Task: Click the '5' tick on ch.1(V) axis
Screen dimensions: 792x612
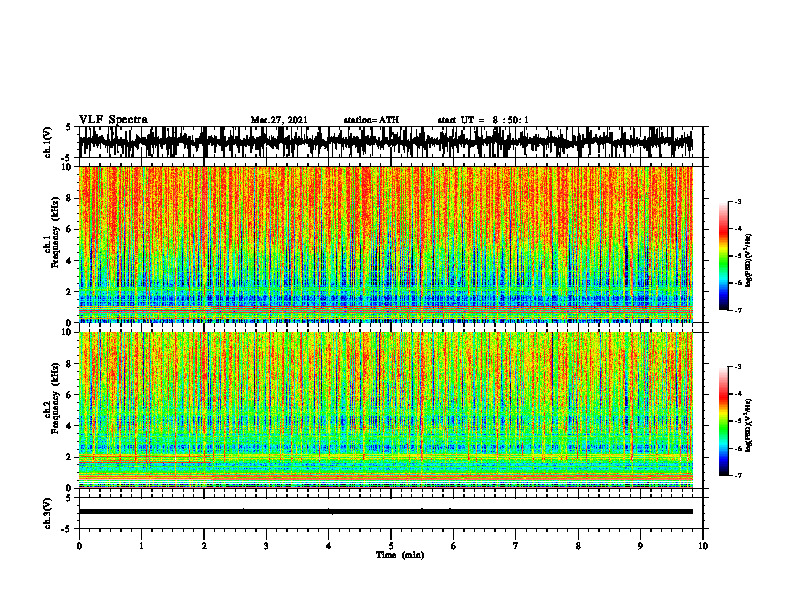Action: [x=68, y=127]
